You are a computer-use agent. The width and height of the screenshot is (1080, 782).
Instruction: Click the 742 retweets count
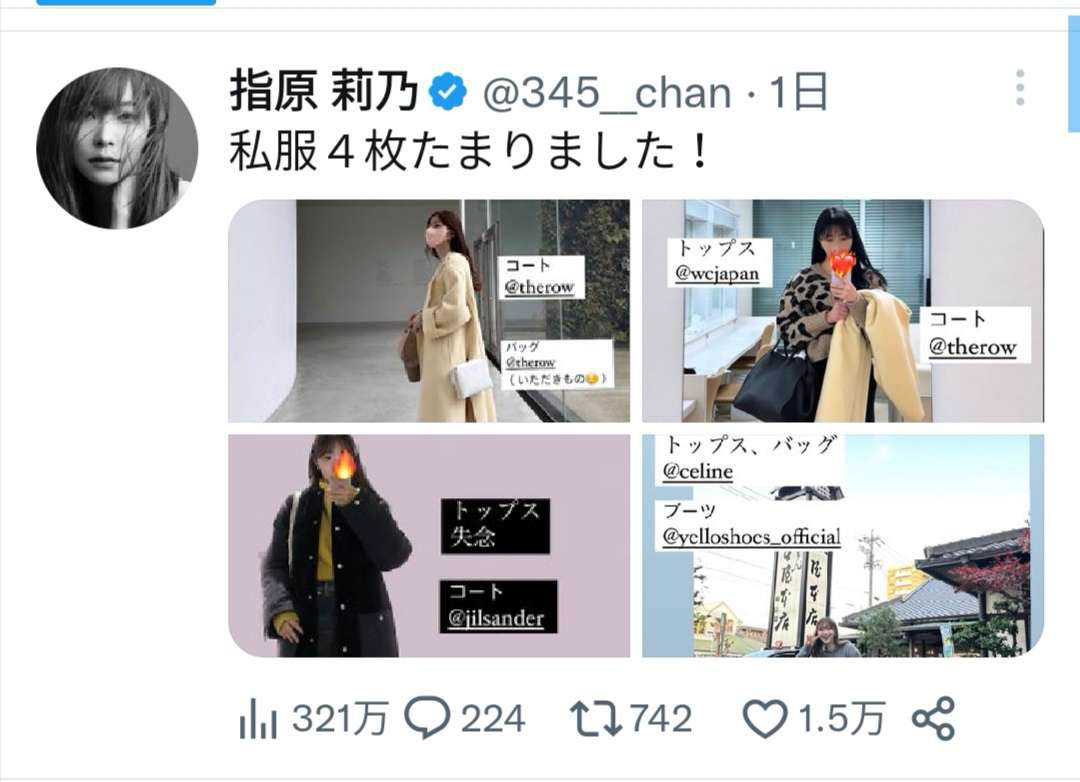point(661,719)
